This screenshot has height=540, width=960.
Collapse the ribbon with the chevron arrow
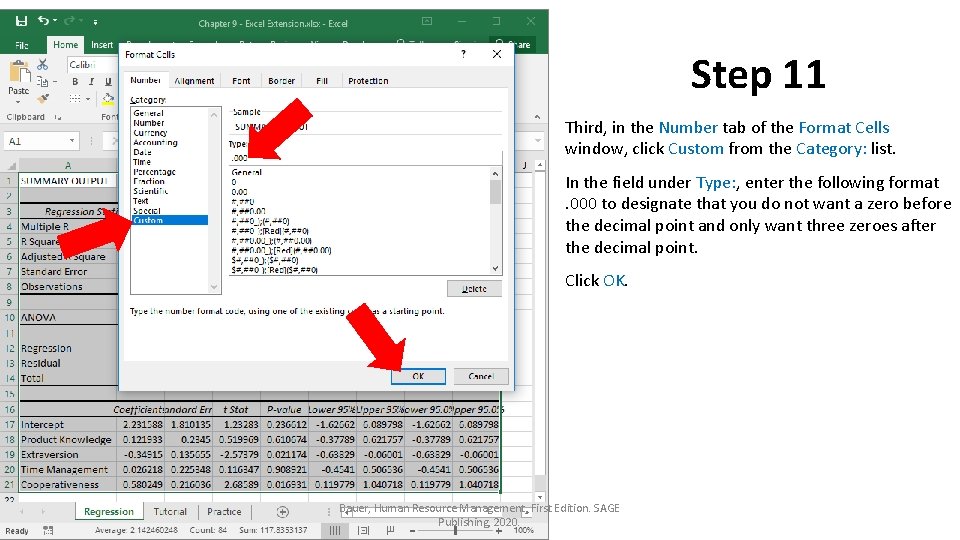(537, 116)
